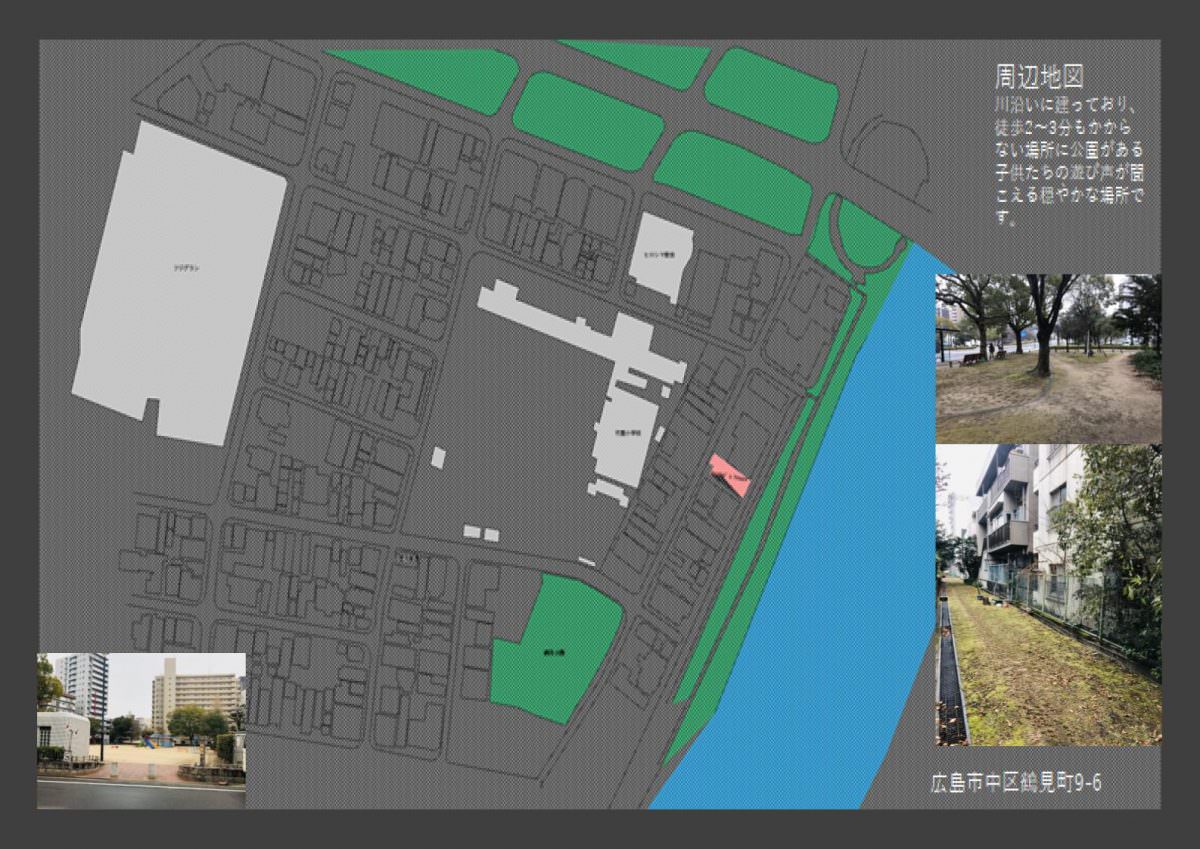Open the apartment building and lawn photo
Viewport: 1200px width, 849px height.
pos(1048,595)
